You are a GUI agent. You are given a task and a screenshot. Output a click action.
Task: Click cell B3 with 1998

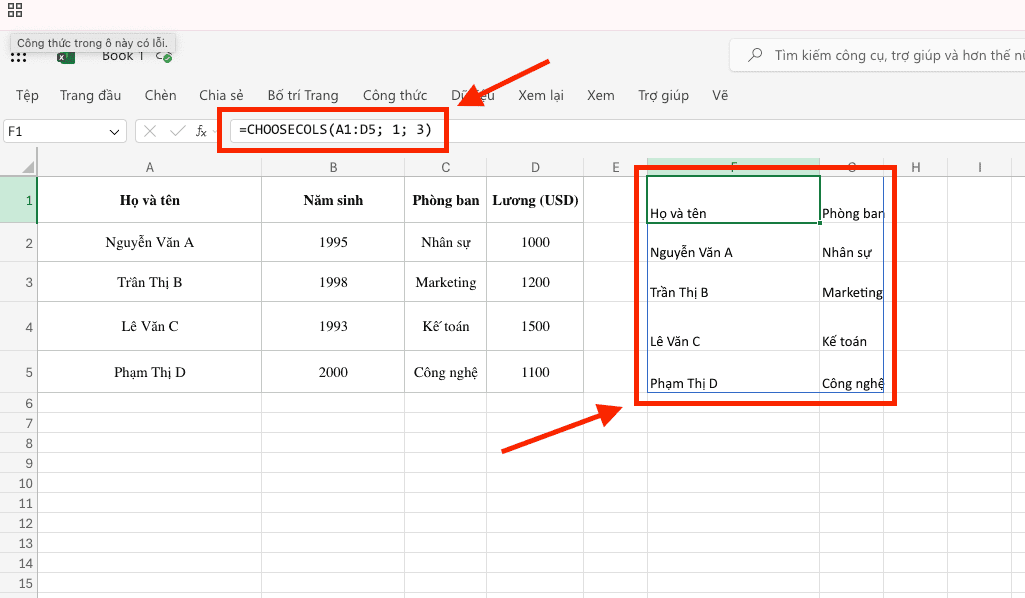click(333, 282)
